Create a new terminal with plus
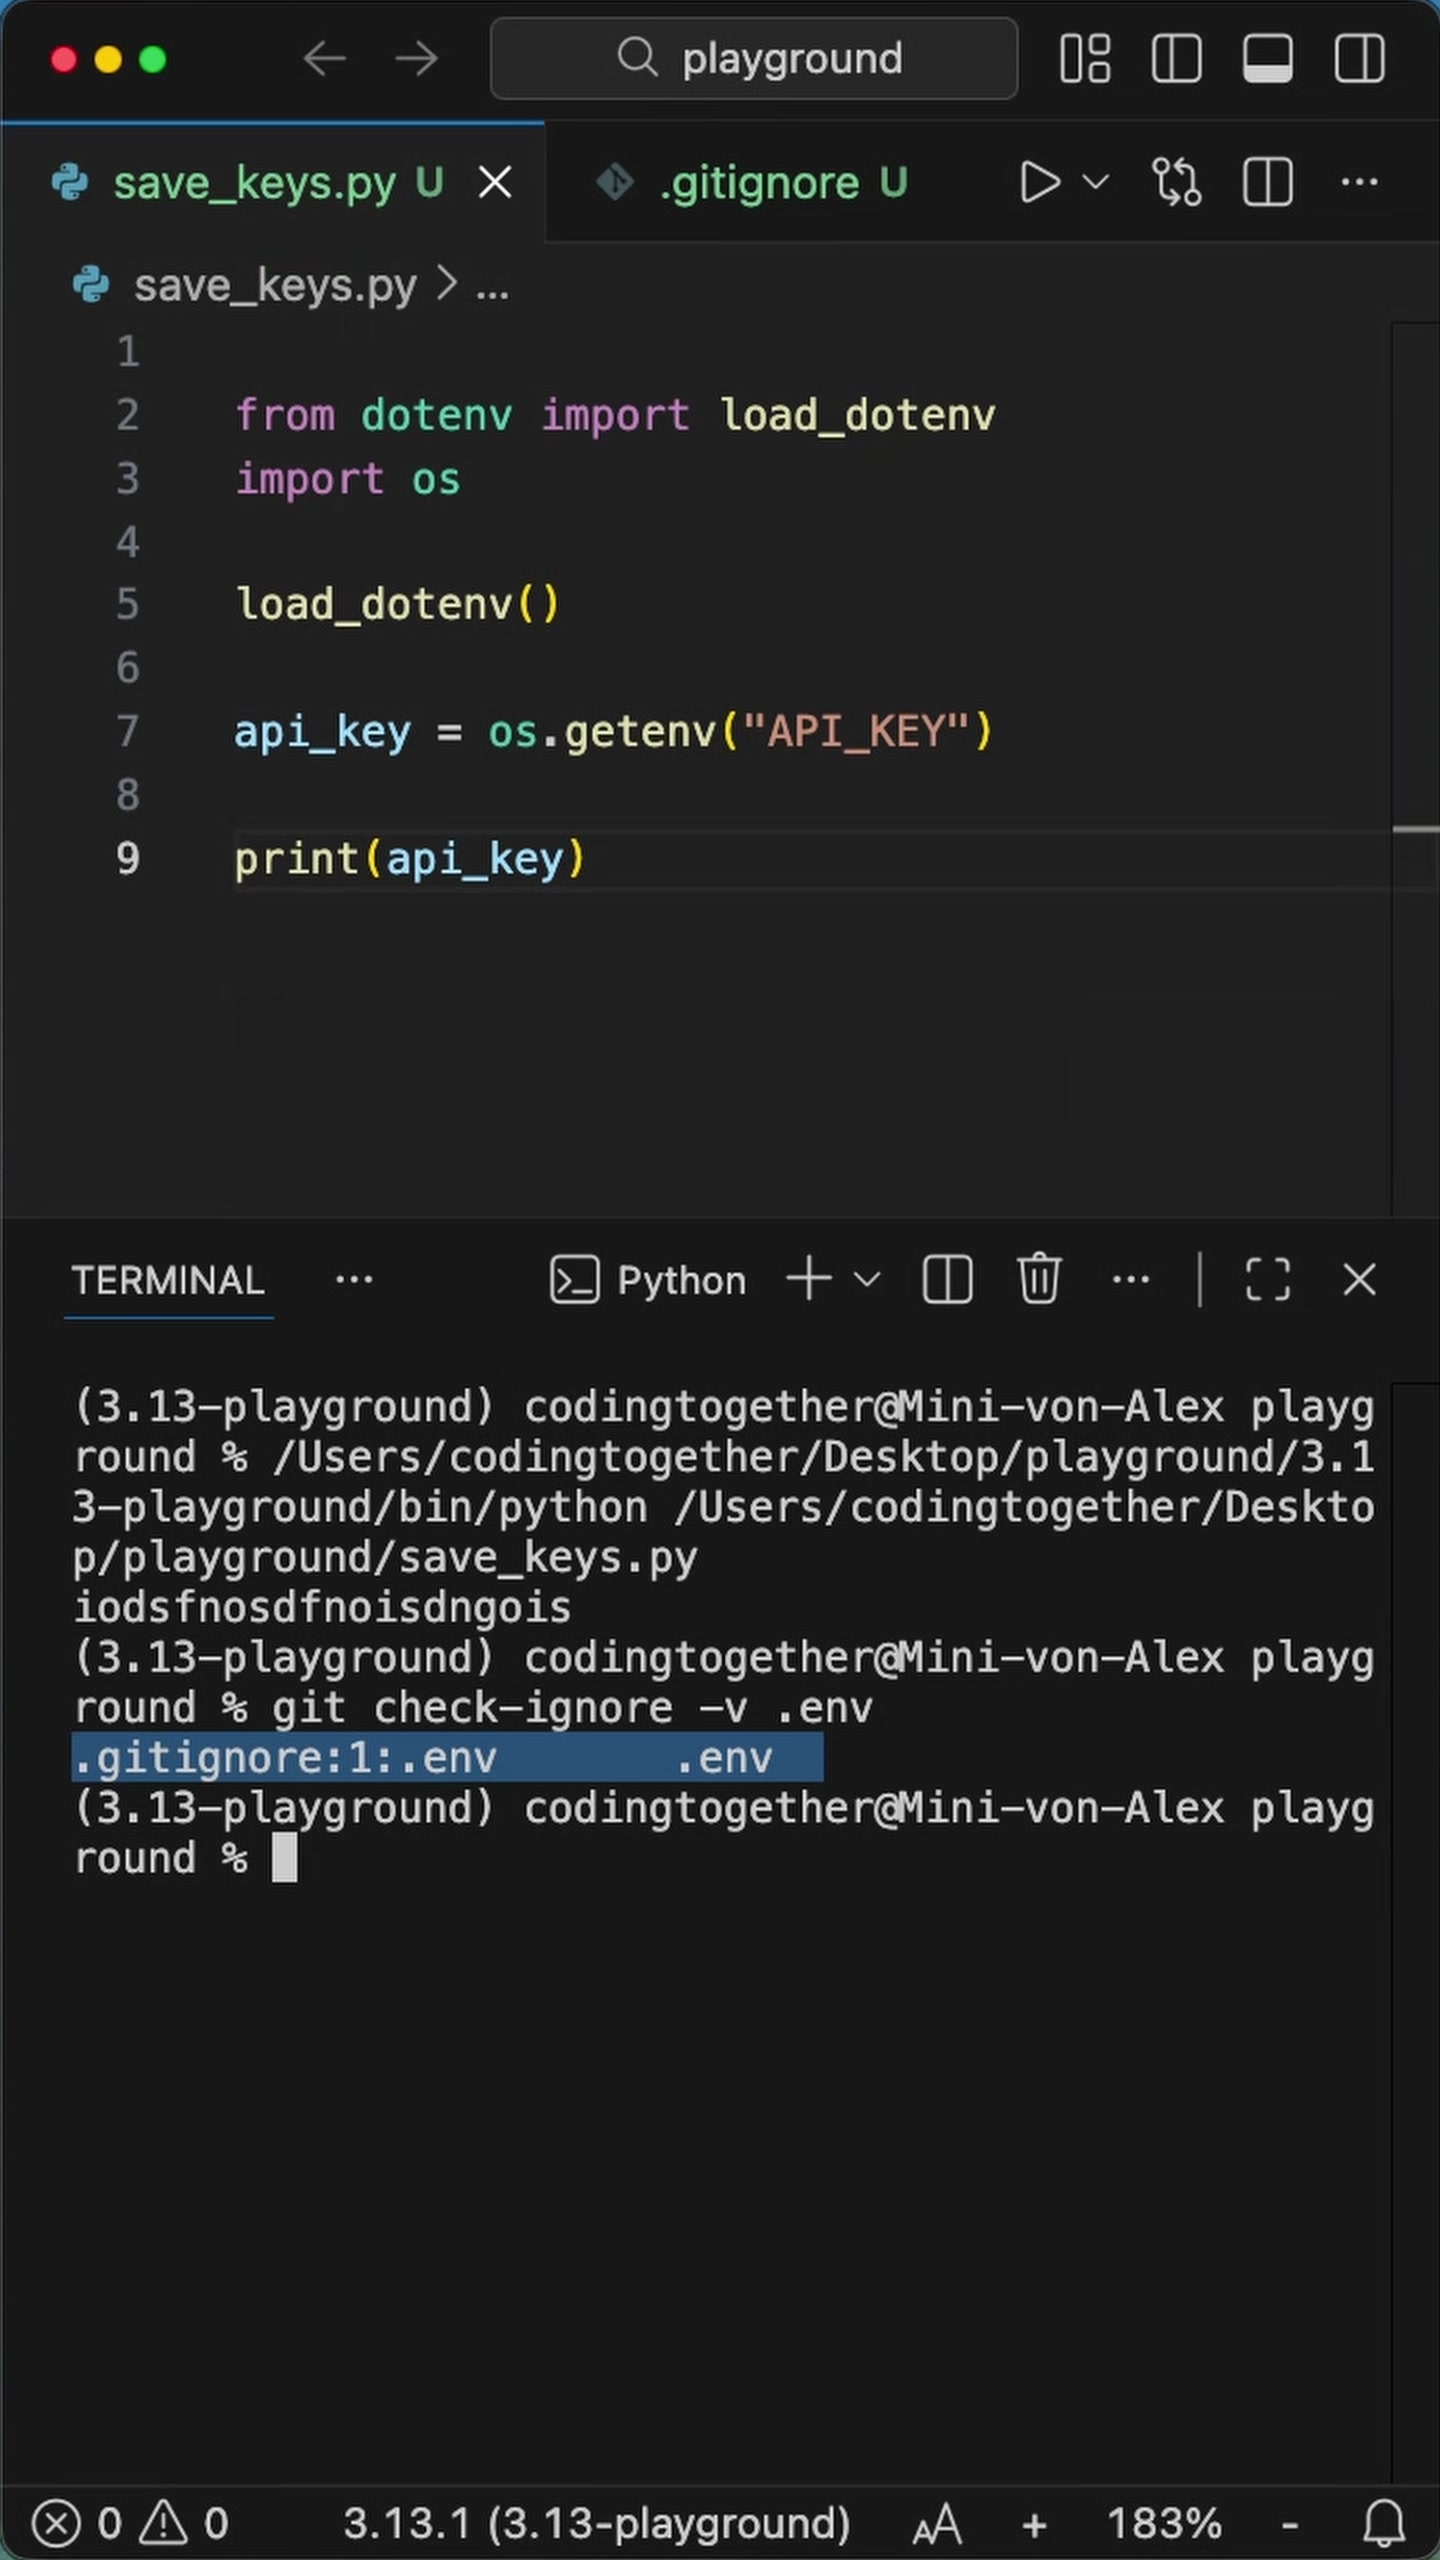 pyautogui.click(x=809, y=1279)
